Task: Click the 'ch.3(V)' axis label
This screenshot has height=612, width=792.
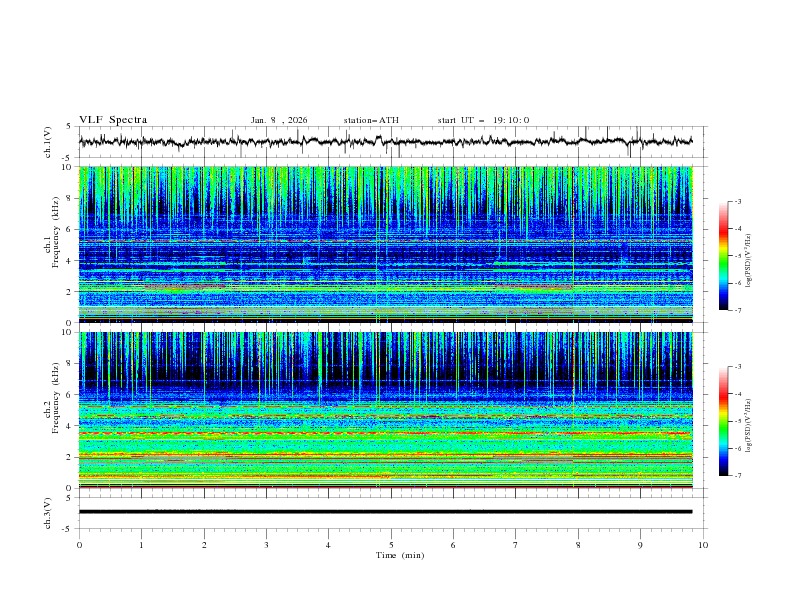Action: pyautogui.click(x=48, y=513)
